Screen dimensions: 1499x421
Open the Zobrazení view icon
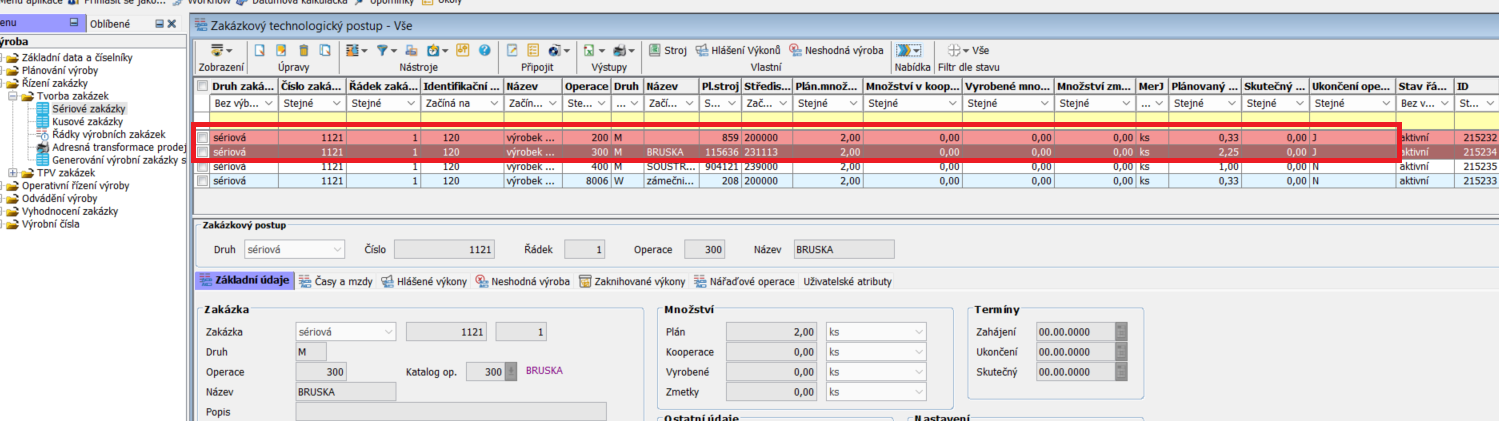coord(217,50)
